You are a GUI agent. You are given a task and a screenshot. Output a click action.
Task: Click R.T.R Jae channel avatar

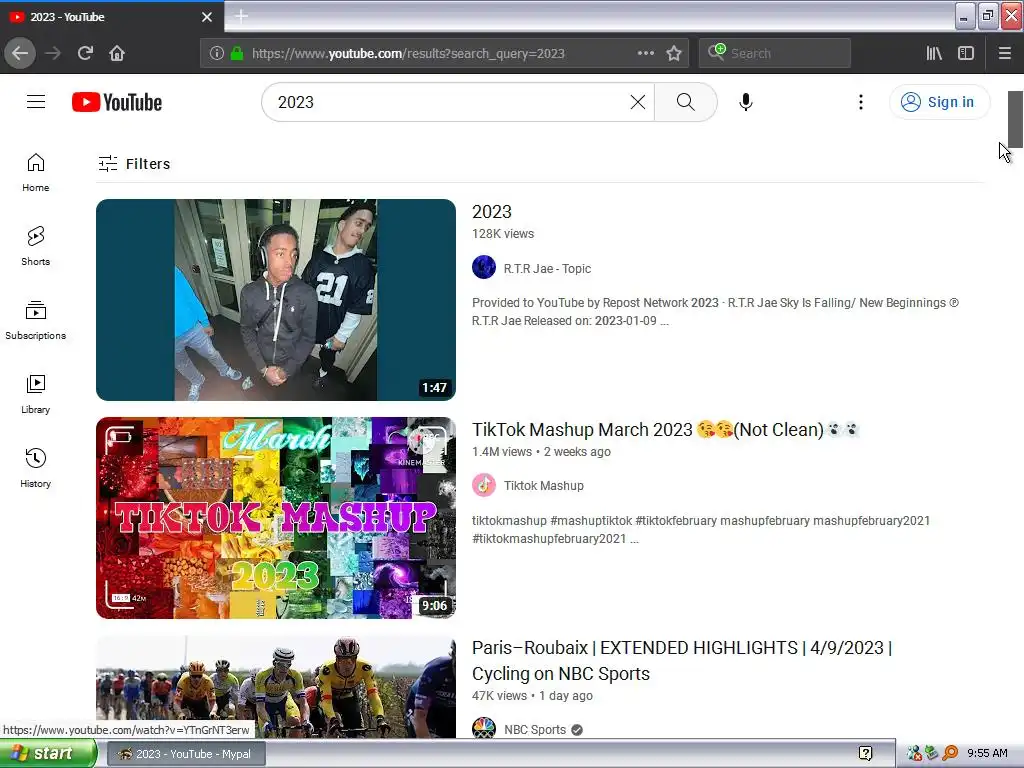pyautogui.click(x=484, y=267)
